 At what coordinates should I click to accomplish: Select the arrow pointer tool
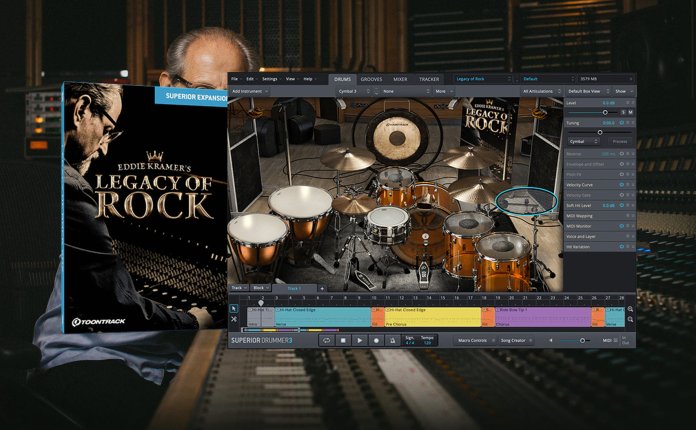click(x=234, y=308)
